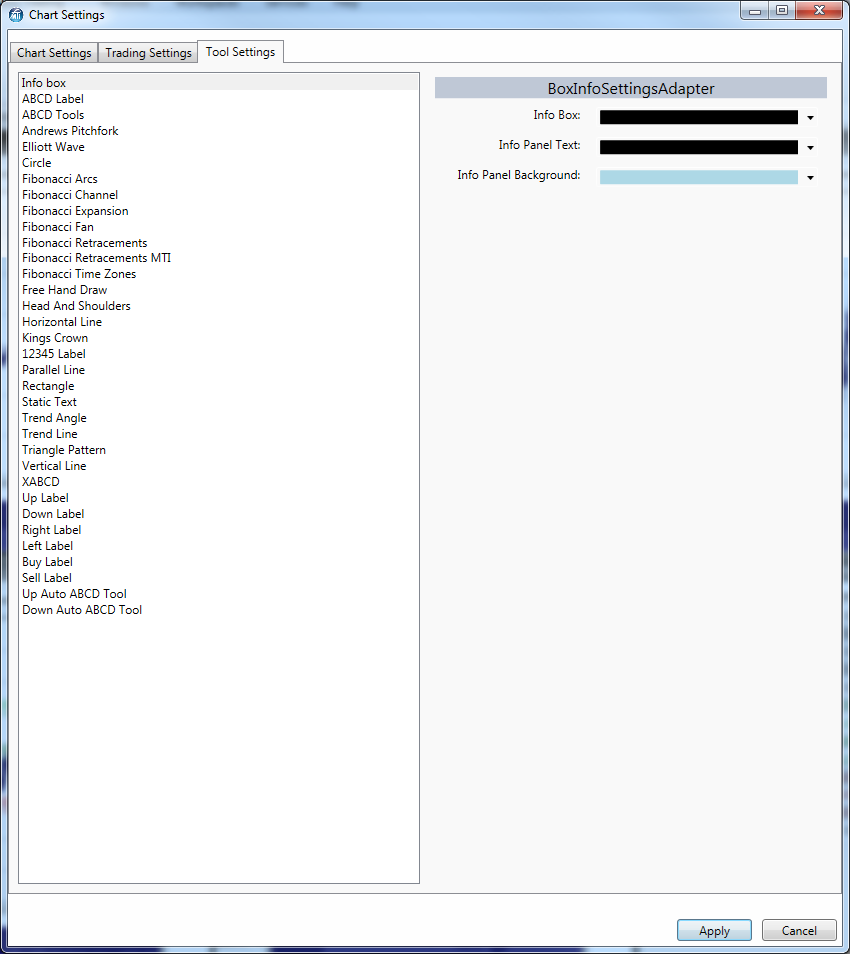Image resolution: width=850 pixels, height=954 pixels.
Task: Expand the Info Panel Text color dropdown arrow
Action: 810,147
